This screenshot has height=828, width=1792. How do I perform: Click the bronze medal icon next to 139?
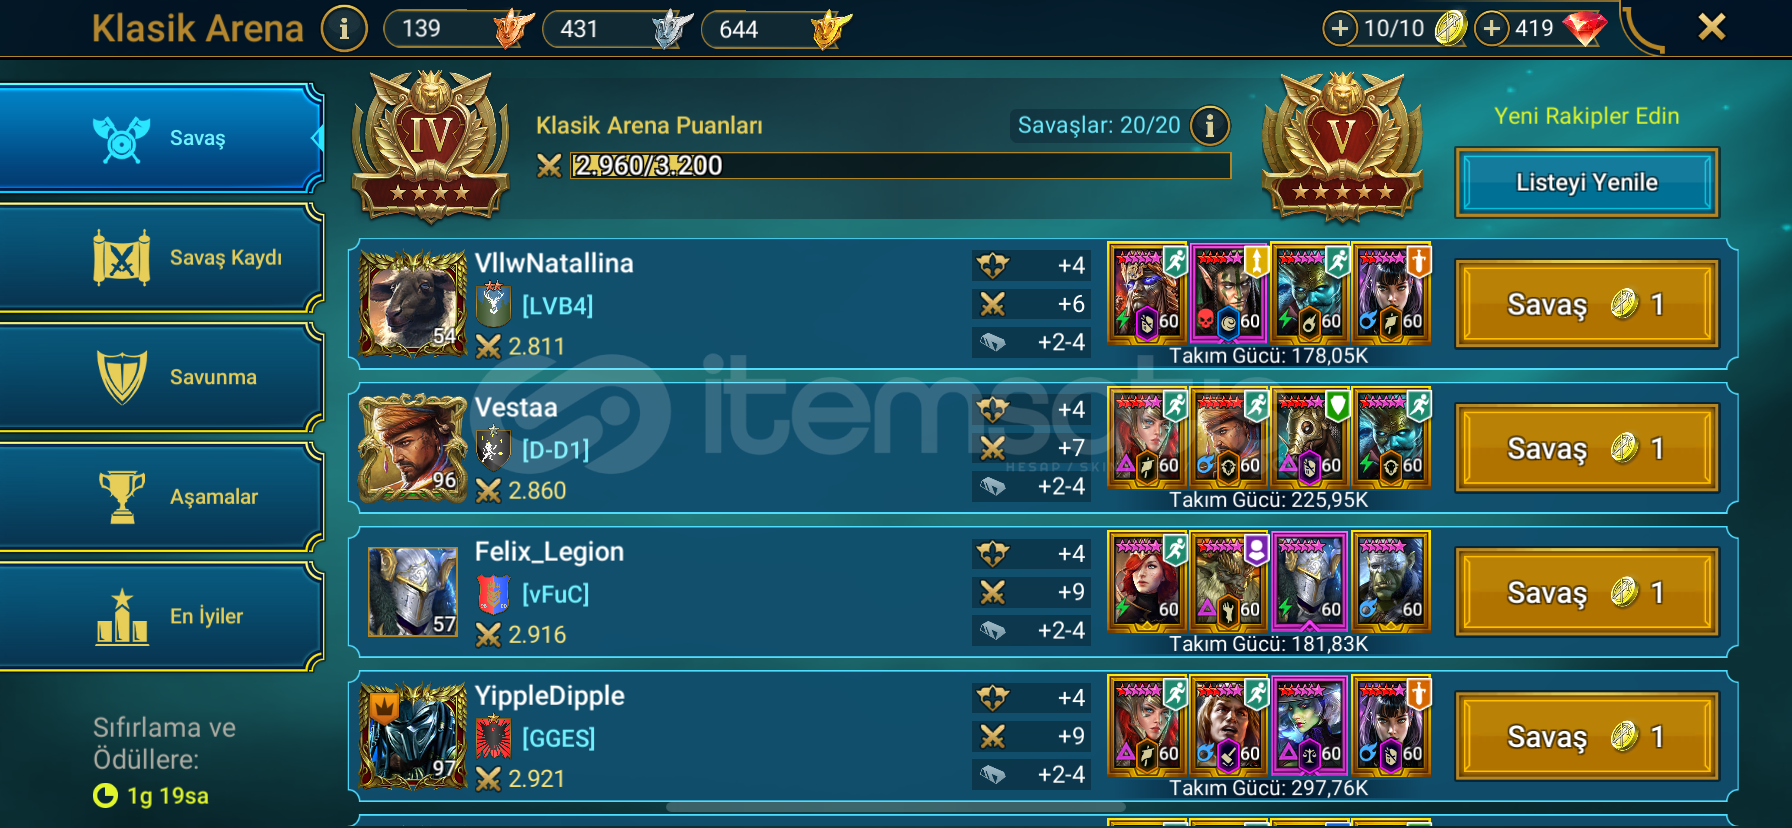(513, 28)
